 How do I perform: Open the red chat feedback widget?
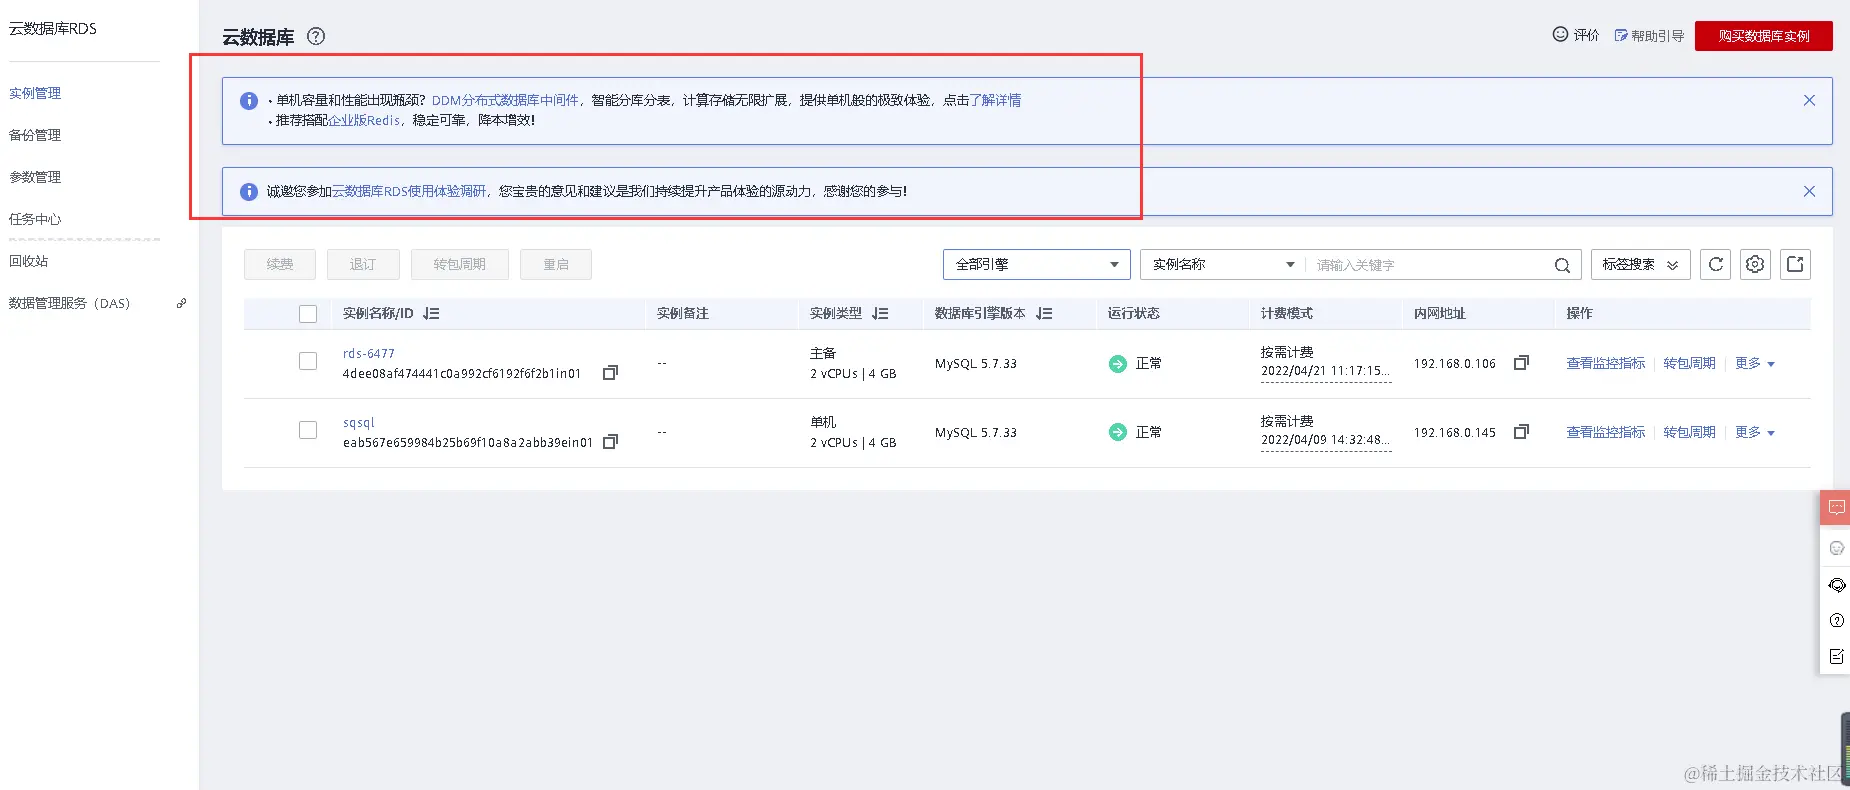coord(1836,507)
